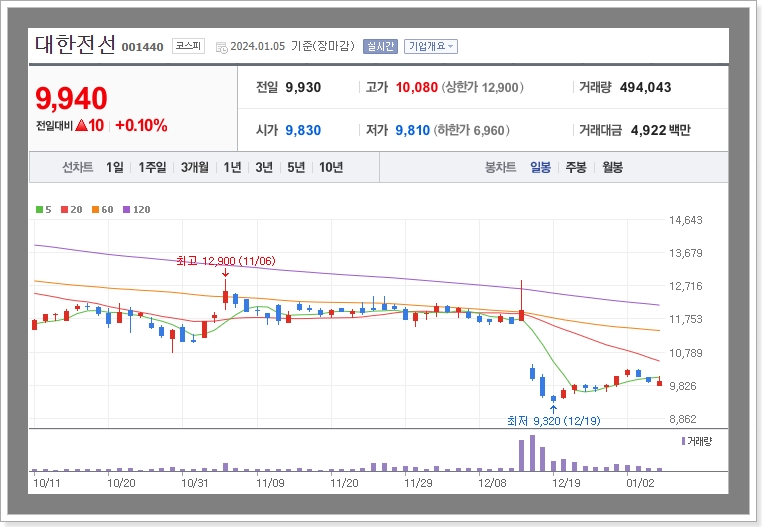Click the 거래량 value 494,043

pos(645,88)
